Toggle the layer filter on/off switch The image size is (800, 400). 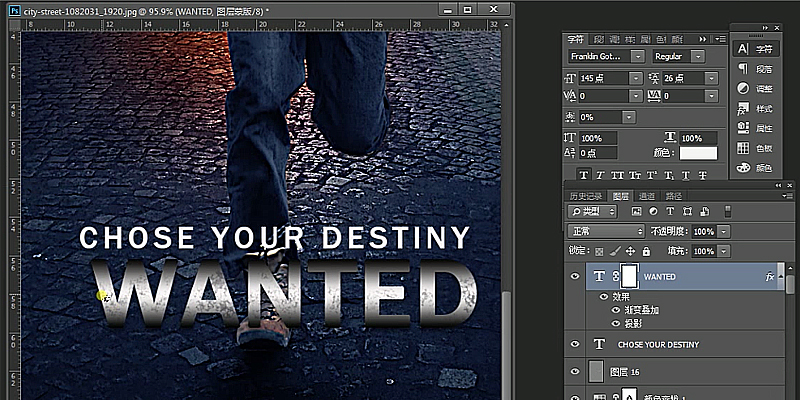tap(728, 211)
